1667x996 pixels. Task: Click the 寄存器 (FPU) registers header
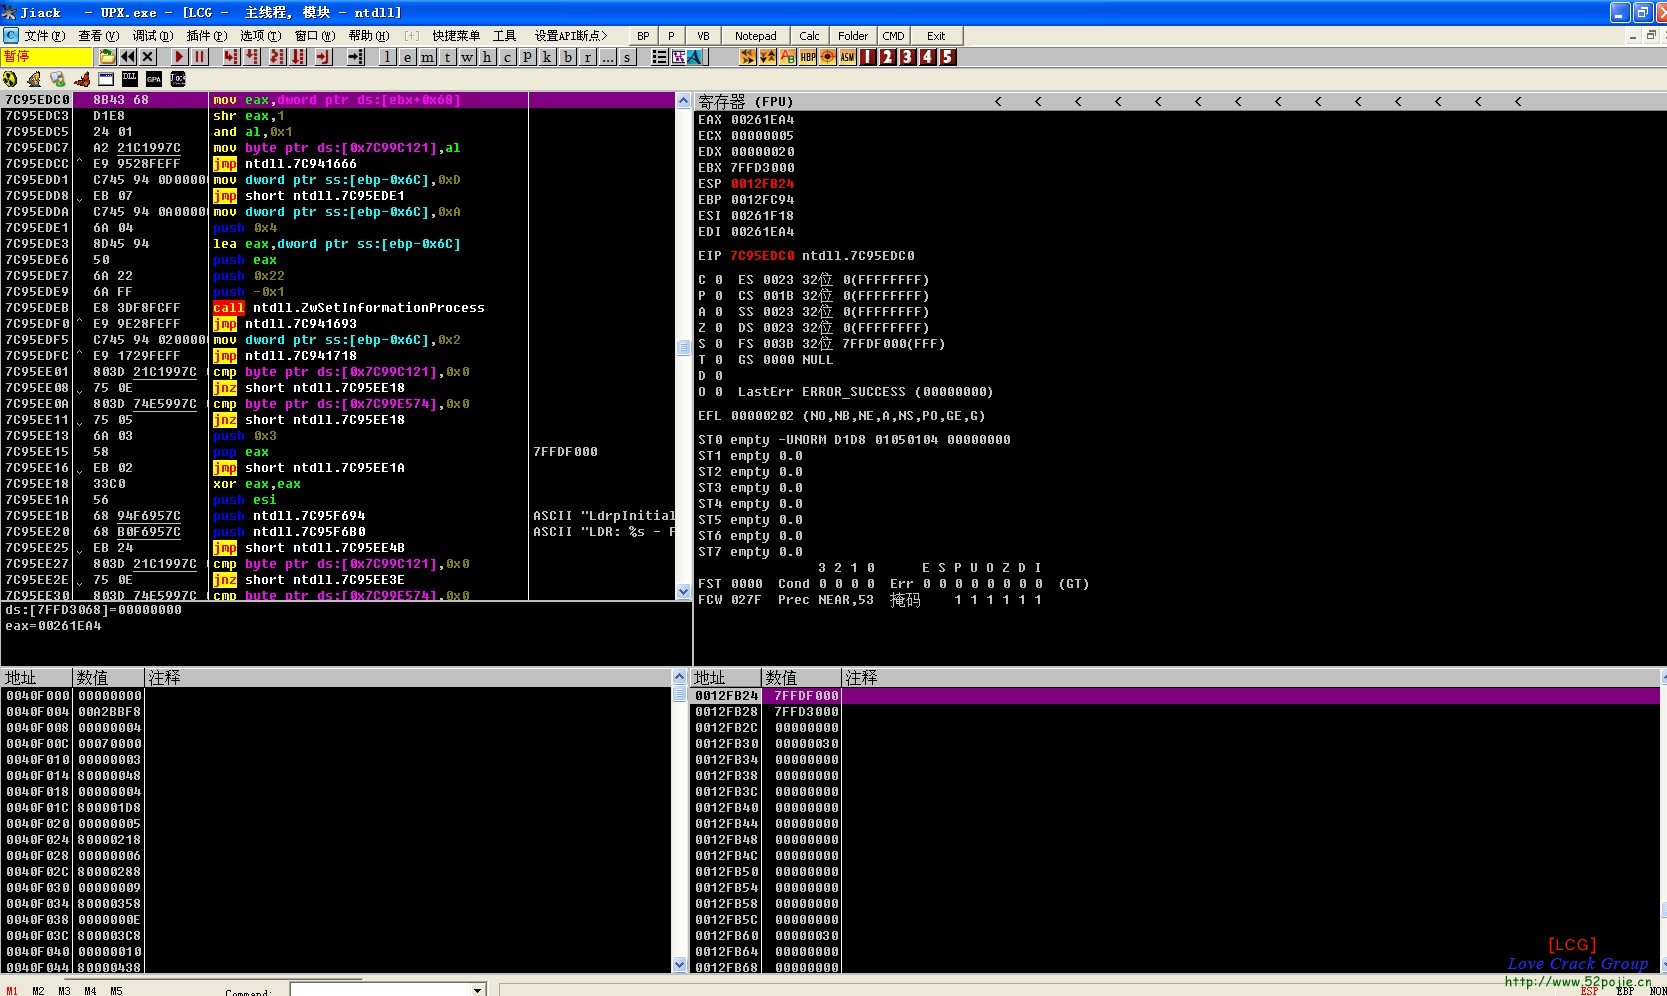point(745,102)
